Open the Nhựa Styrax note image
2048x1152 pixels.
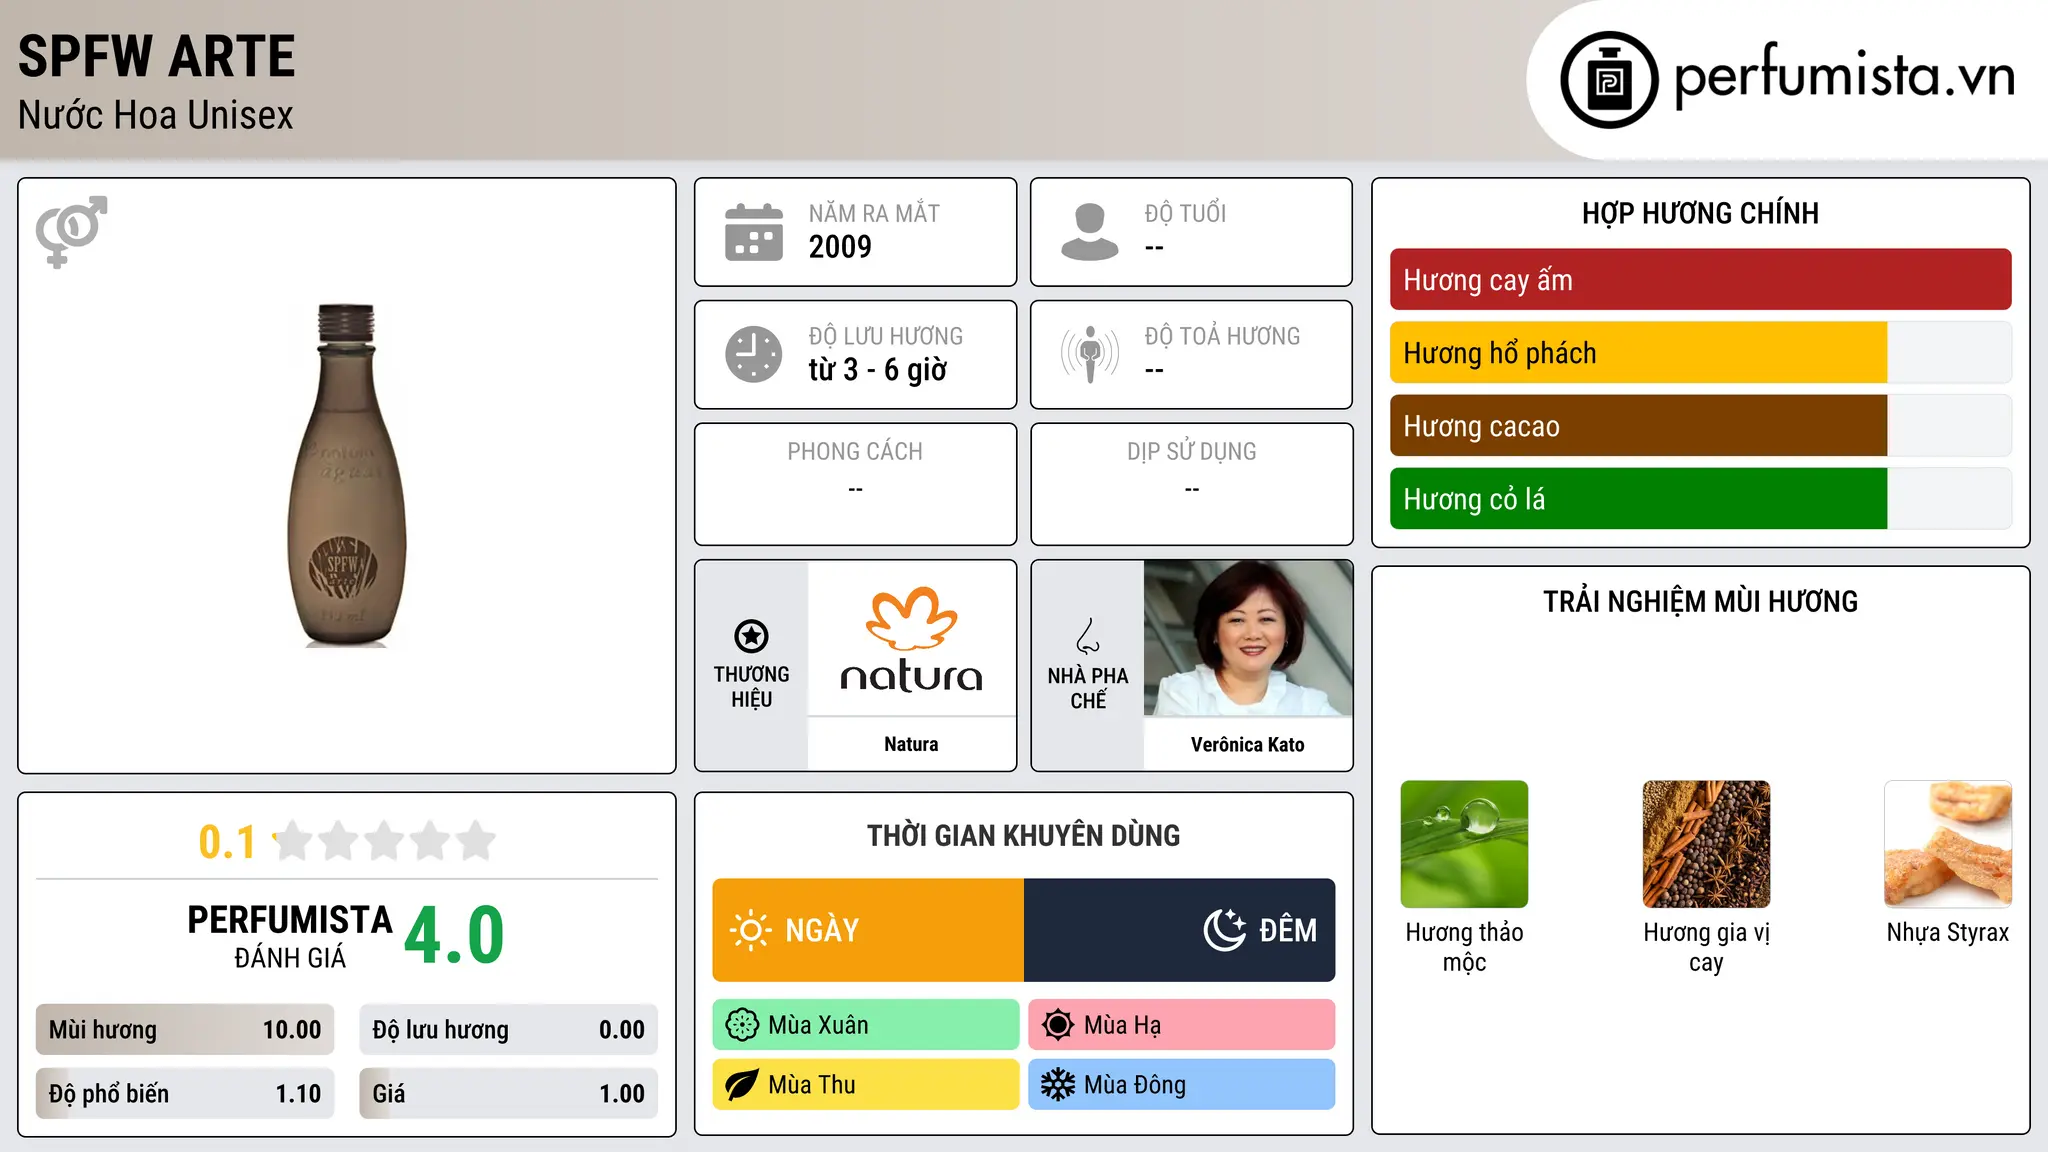tap(1948, 844)
